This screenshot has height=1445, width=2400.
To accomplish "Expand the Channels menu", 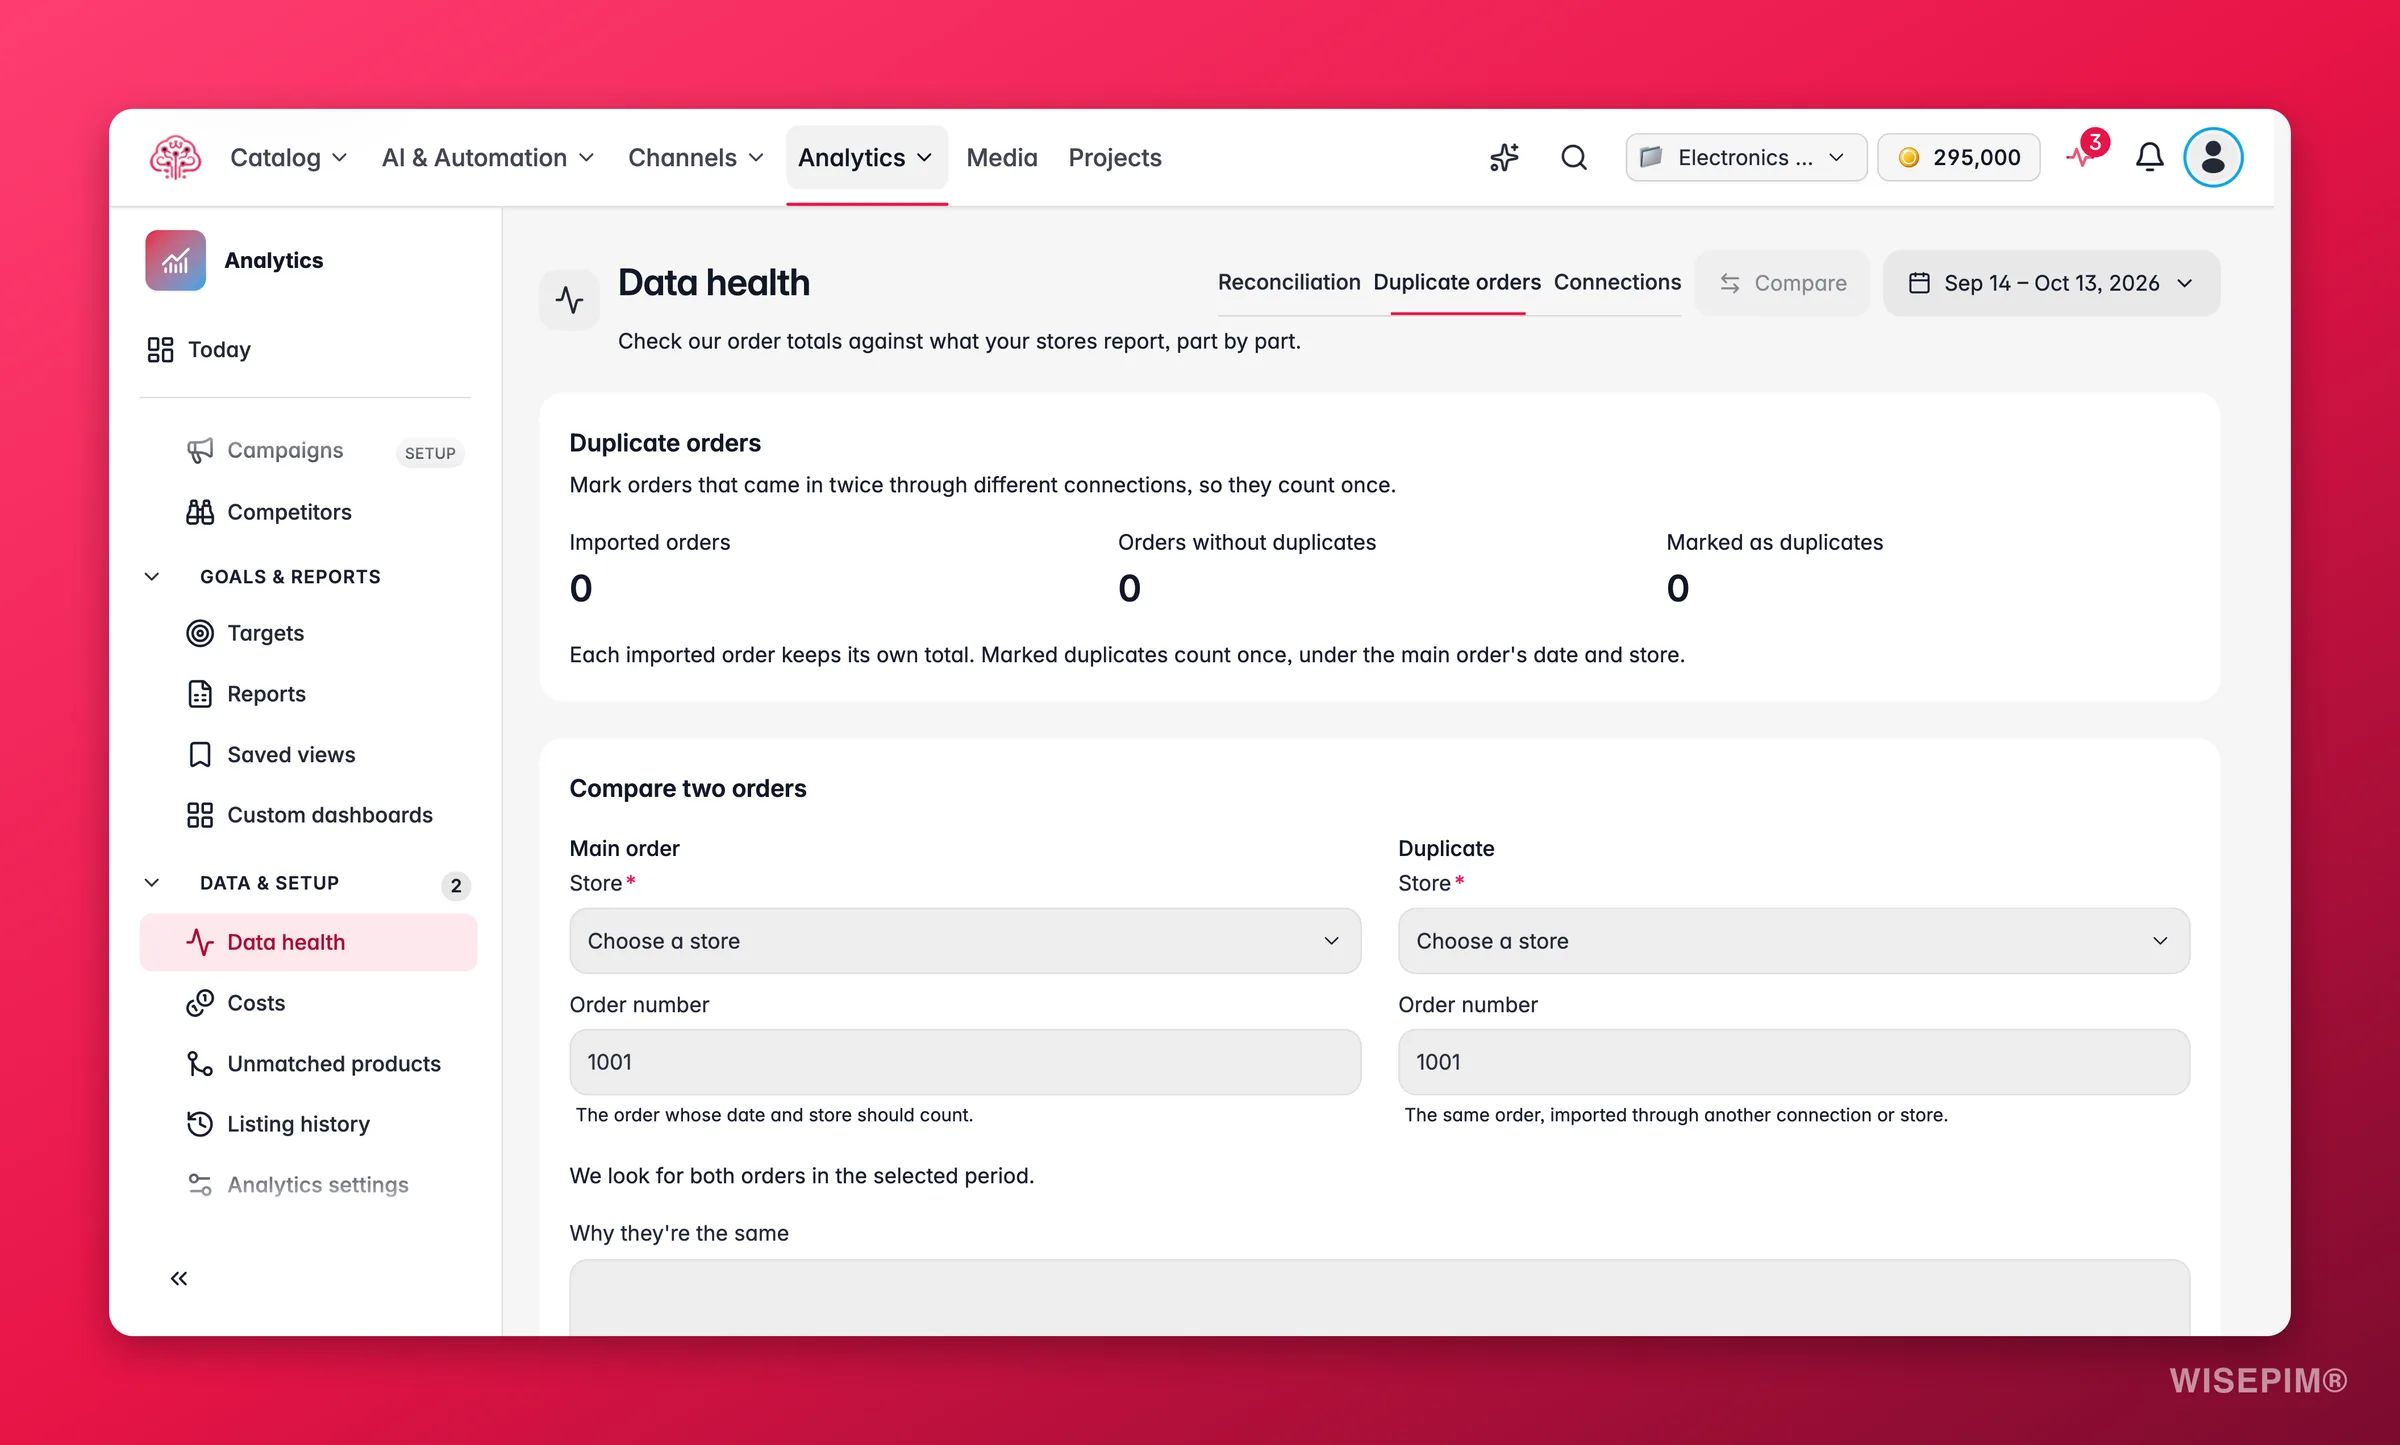I will [x=696, y=158].
